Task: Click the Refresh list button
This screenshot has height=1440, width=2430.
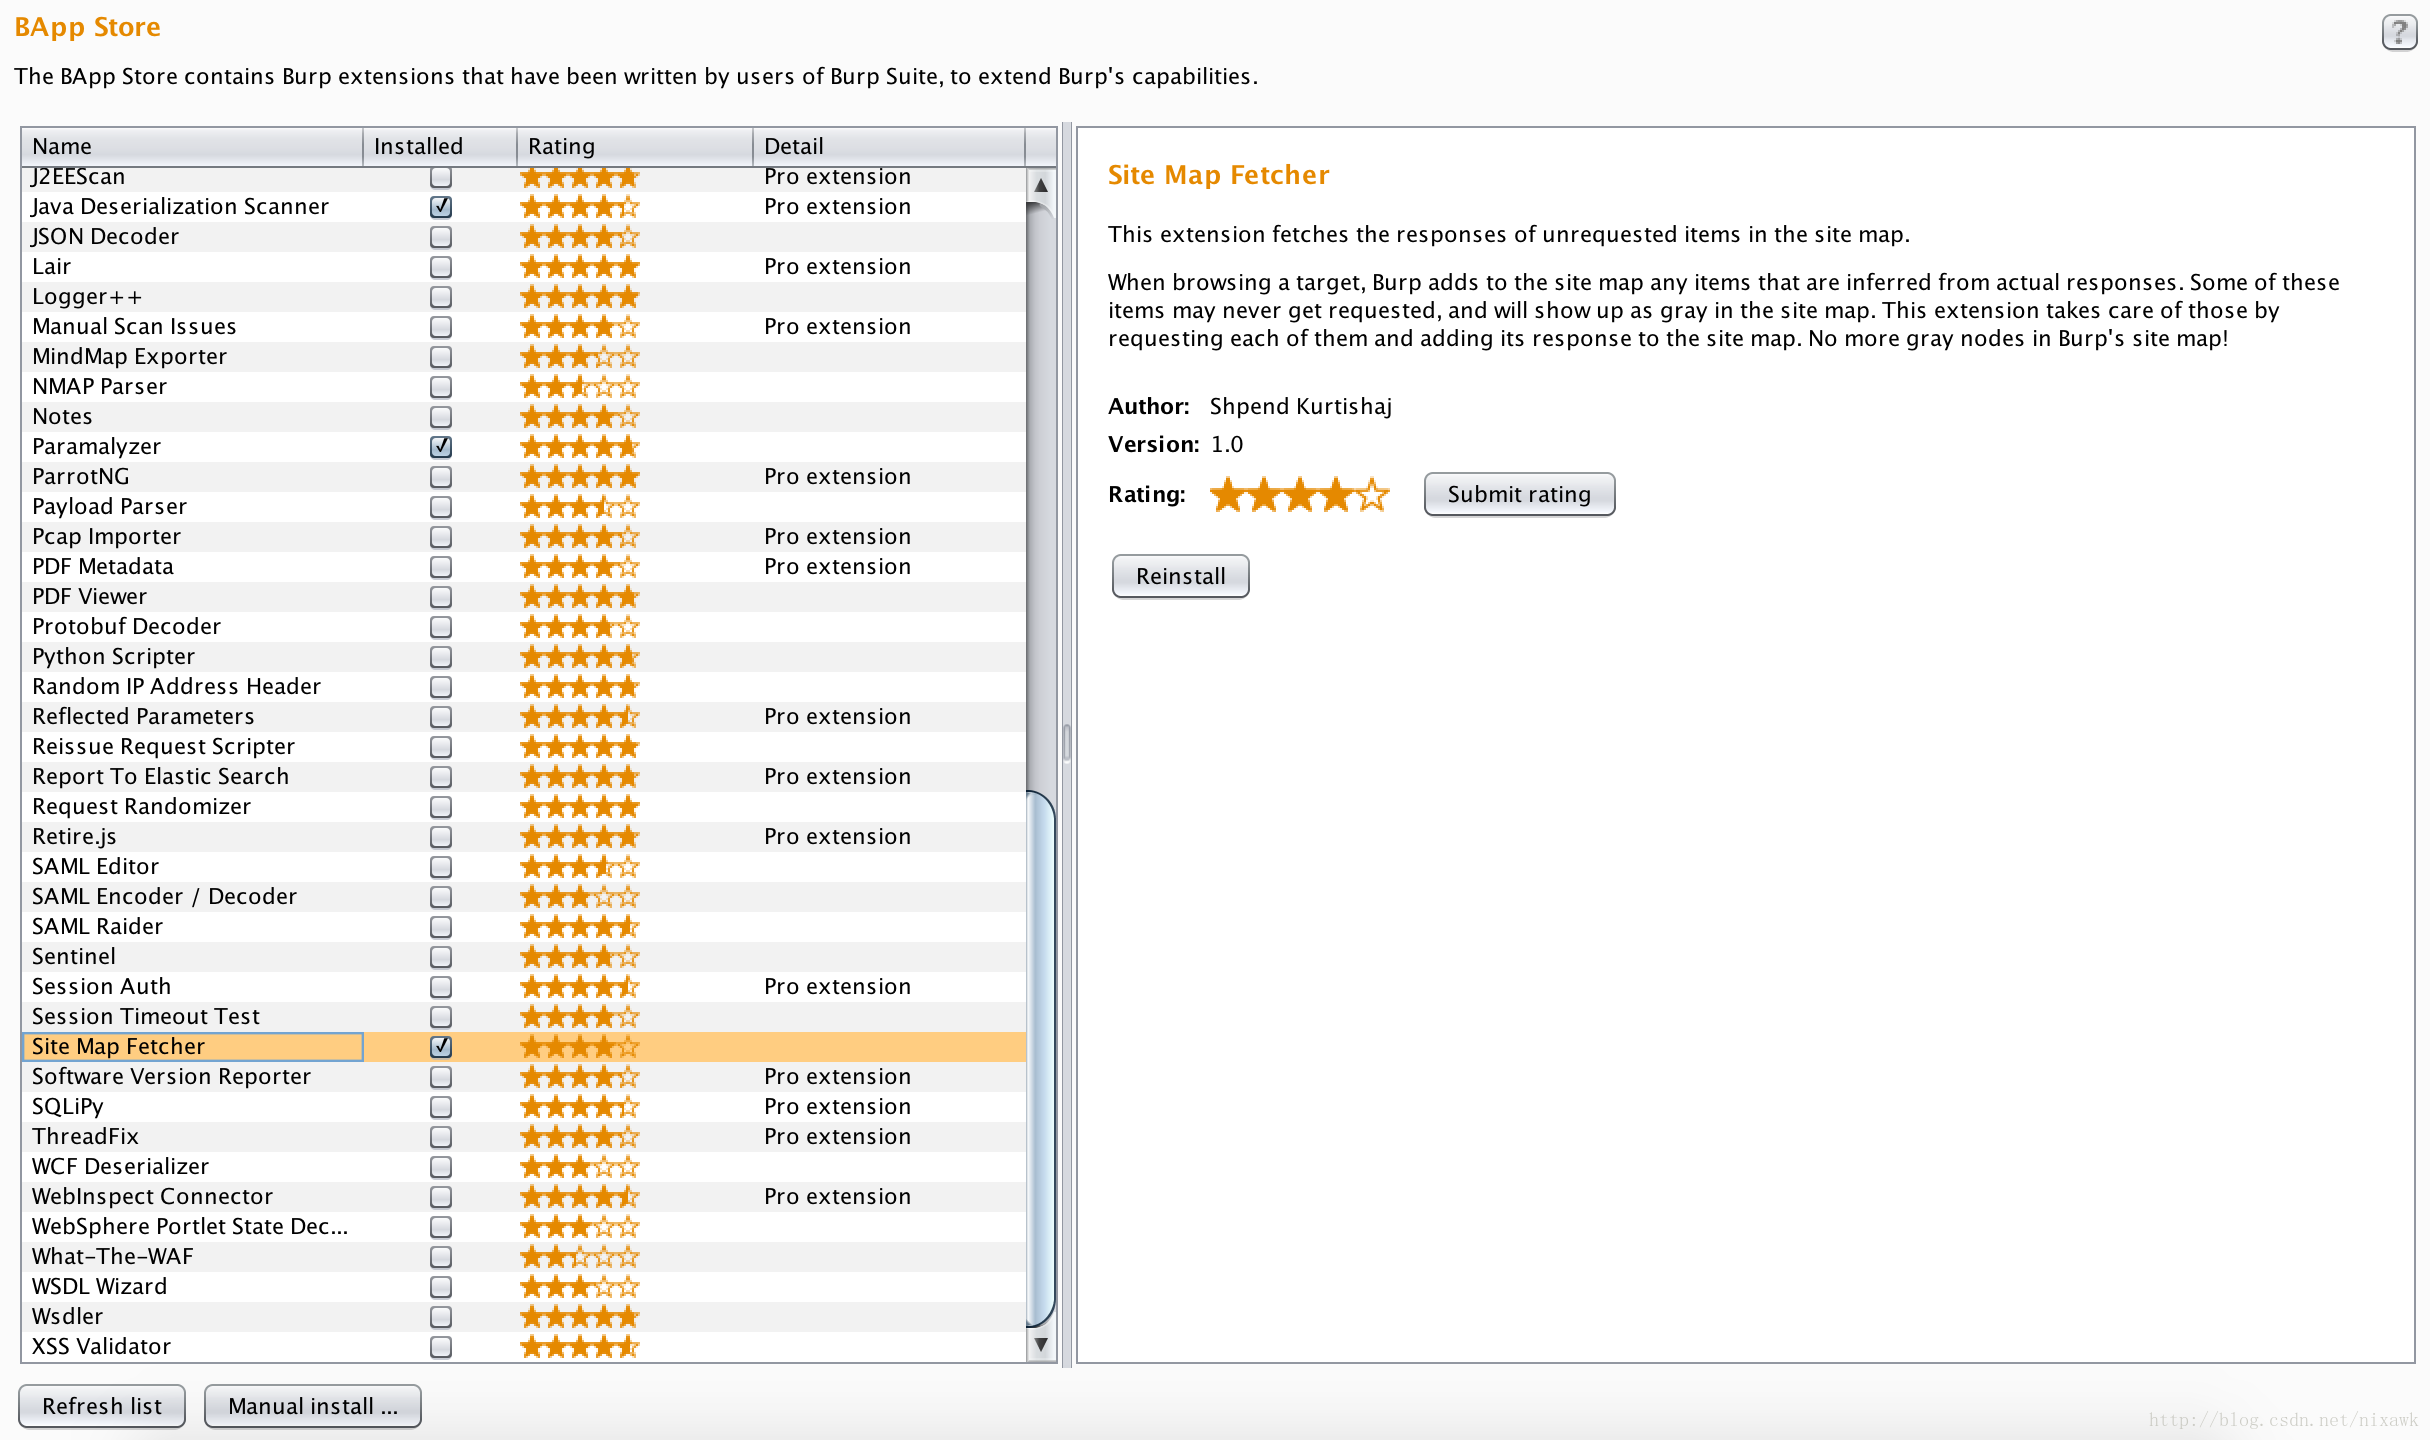Action: pos(102,1406)
